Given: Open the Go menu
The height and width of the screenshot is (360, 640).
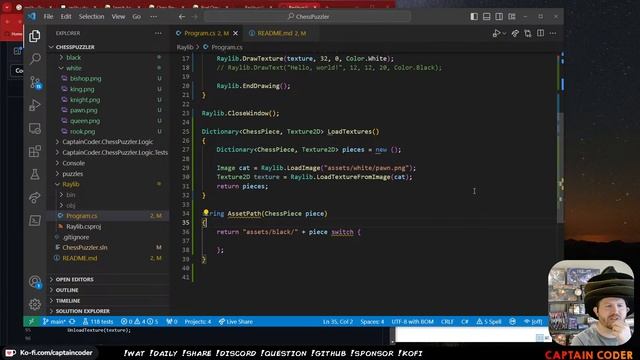Looking at the screenshot, I should coord(136,17).
